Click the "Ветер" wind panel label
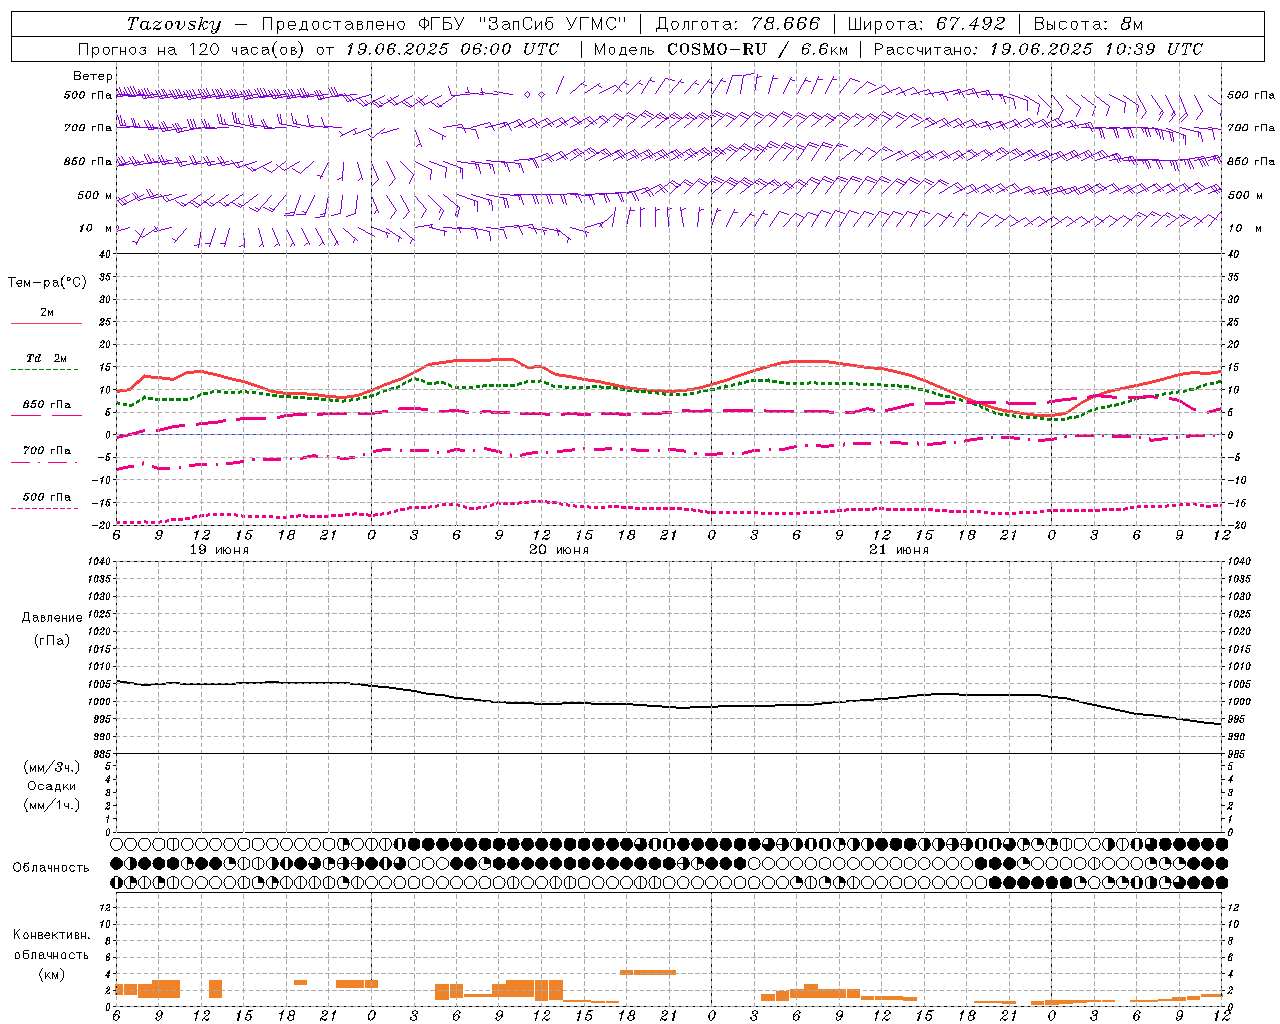Viewport: 1280px width, 1024px height. tap(93, 76)
